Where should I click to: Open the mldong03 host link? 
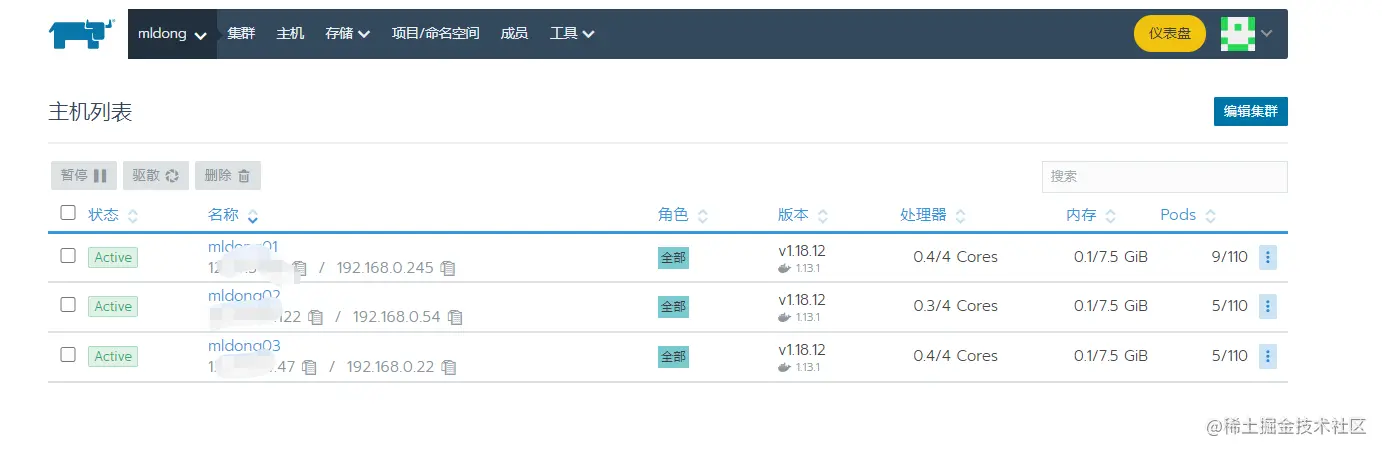(x=244, y=346)
